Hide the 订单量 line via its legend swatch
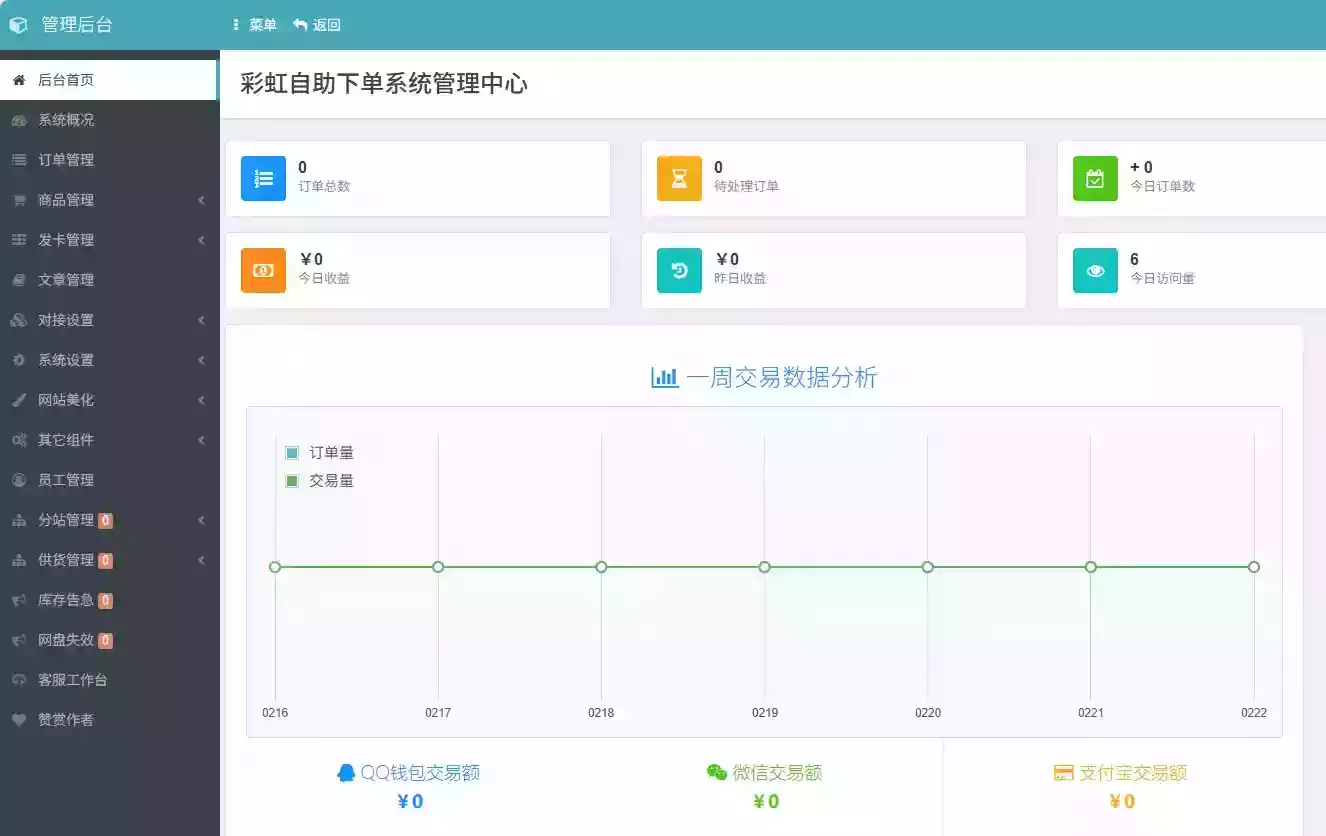The image size is (1326, 836). tap(290, 452)
